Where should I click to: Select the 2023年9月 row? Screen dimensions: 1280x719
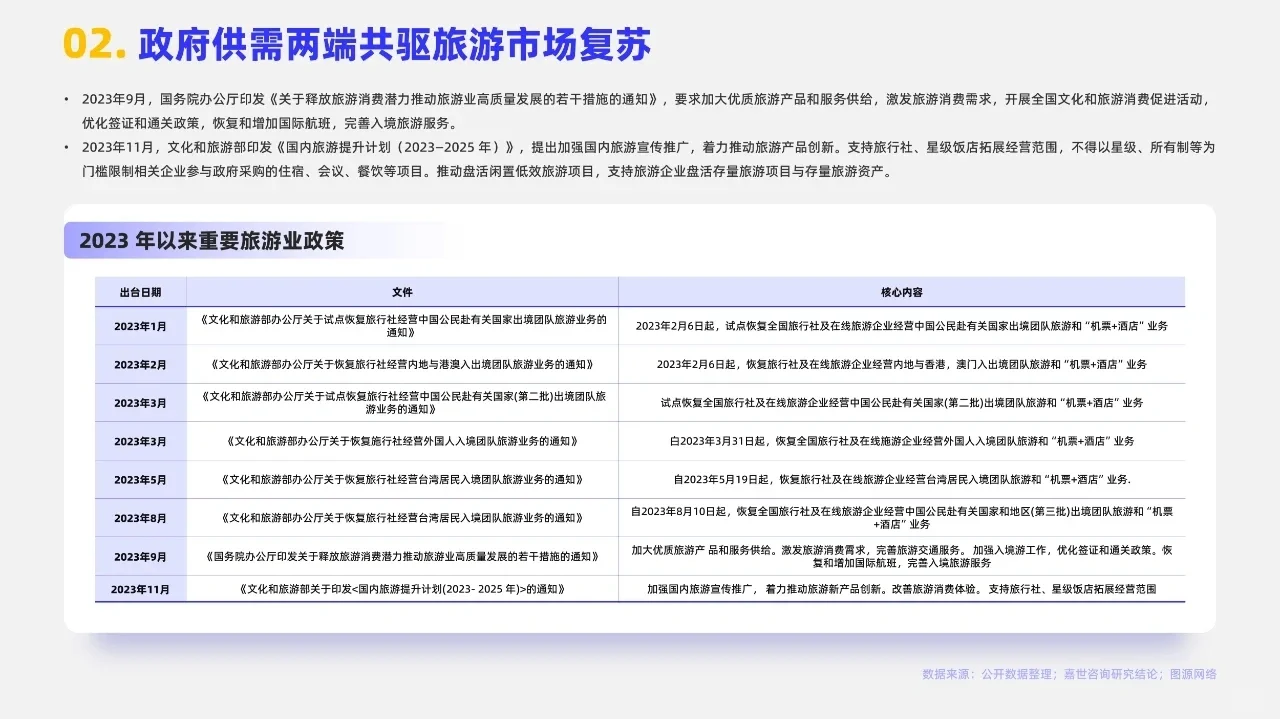[x=140, y=556]
